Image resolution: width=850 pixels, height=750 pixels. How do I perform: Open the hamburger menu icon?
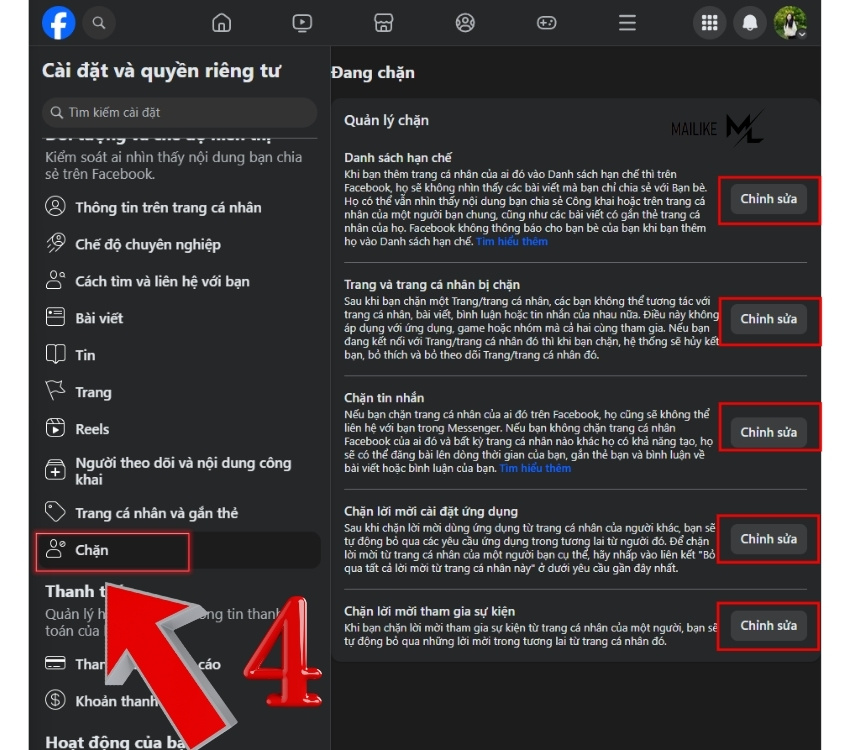tap(627, 23)
